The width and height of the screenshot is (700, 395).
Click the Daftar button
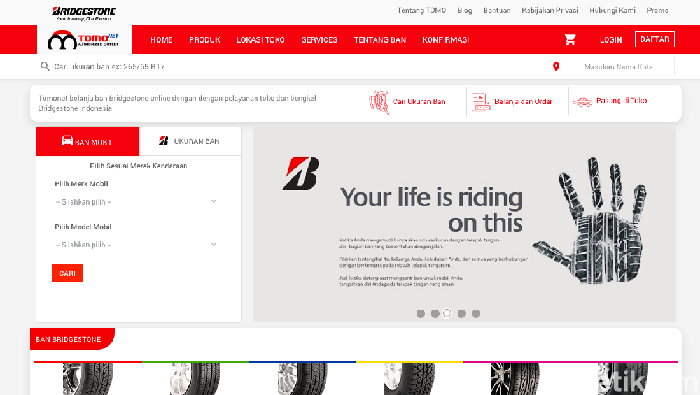pyautogui.click(x=655, y=39)
